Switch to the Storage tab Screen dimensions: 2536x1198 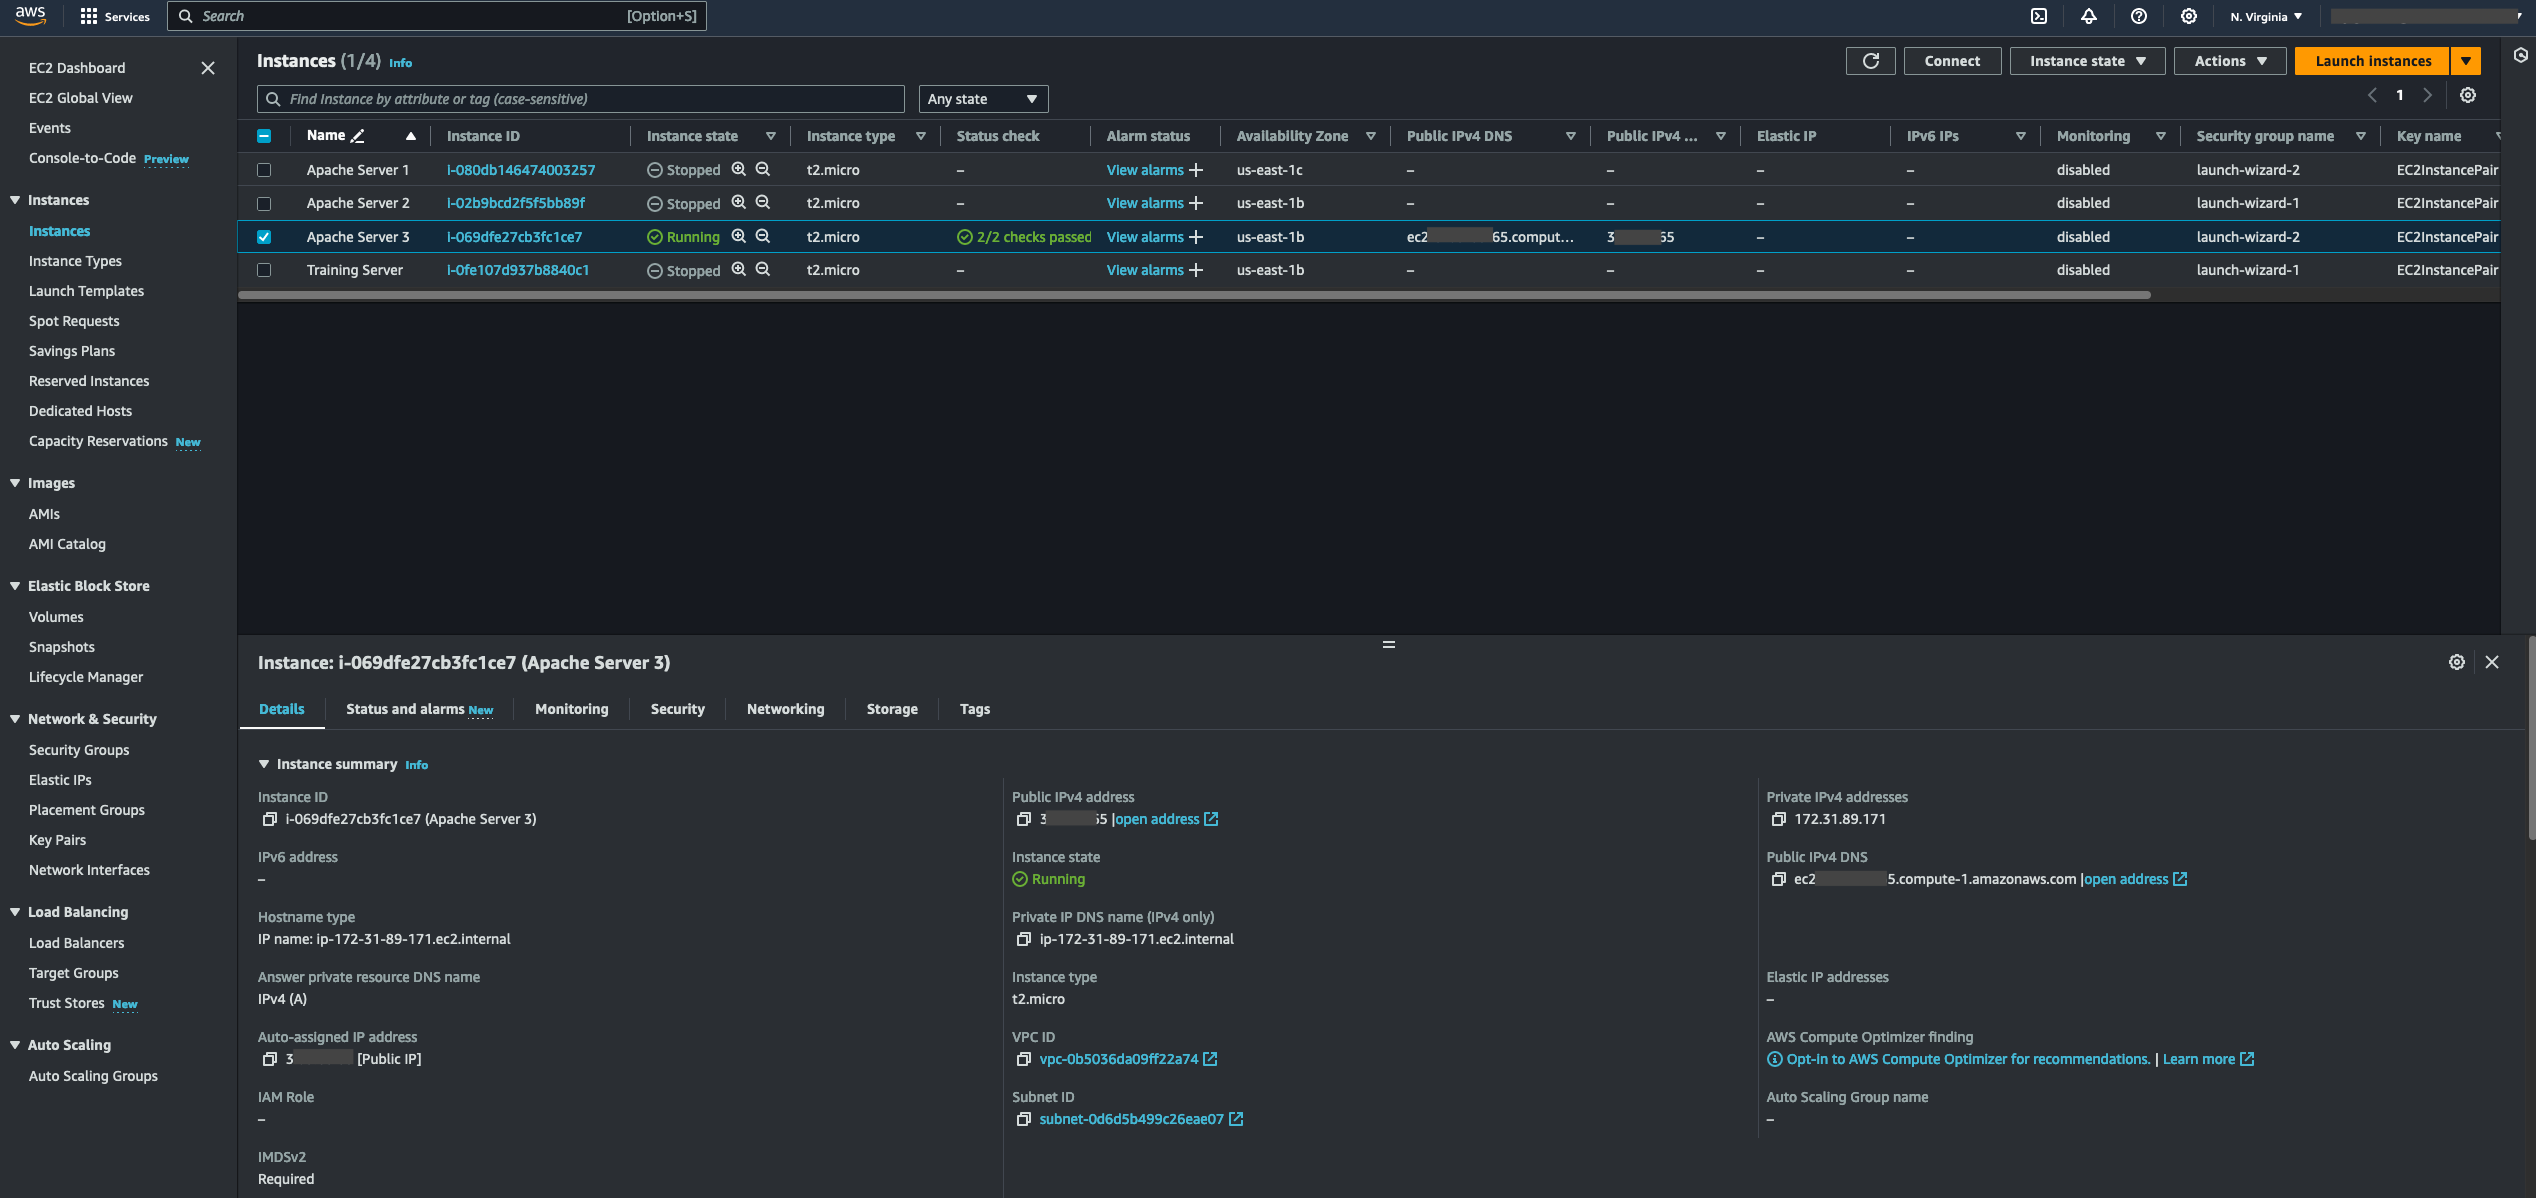(x=892, y=709)
